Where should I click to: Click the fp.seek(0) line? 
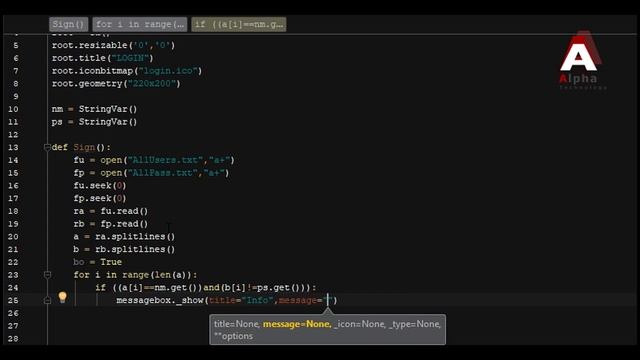[x=100, y=198]
